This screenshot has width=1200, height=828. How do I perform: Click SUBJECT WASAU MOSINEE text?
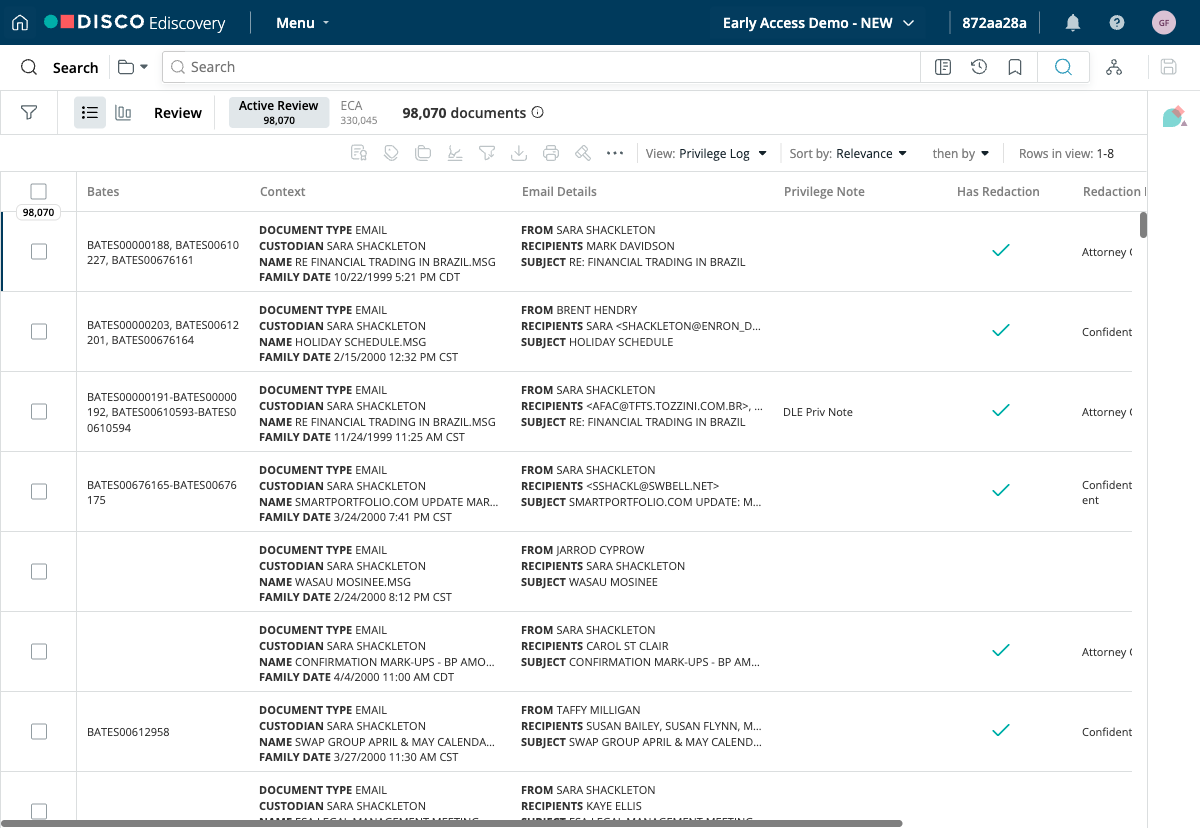tap(589, 582)
